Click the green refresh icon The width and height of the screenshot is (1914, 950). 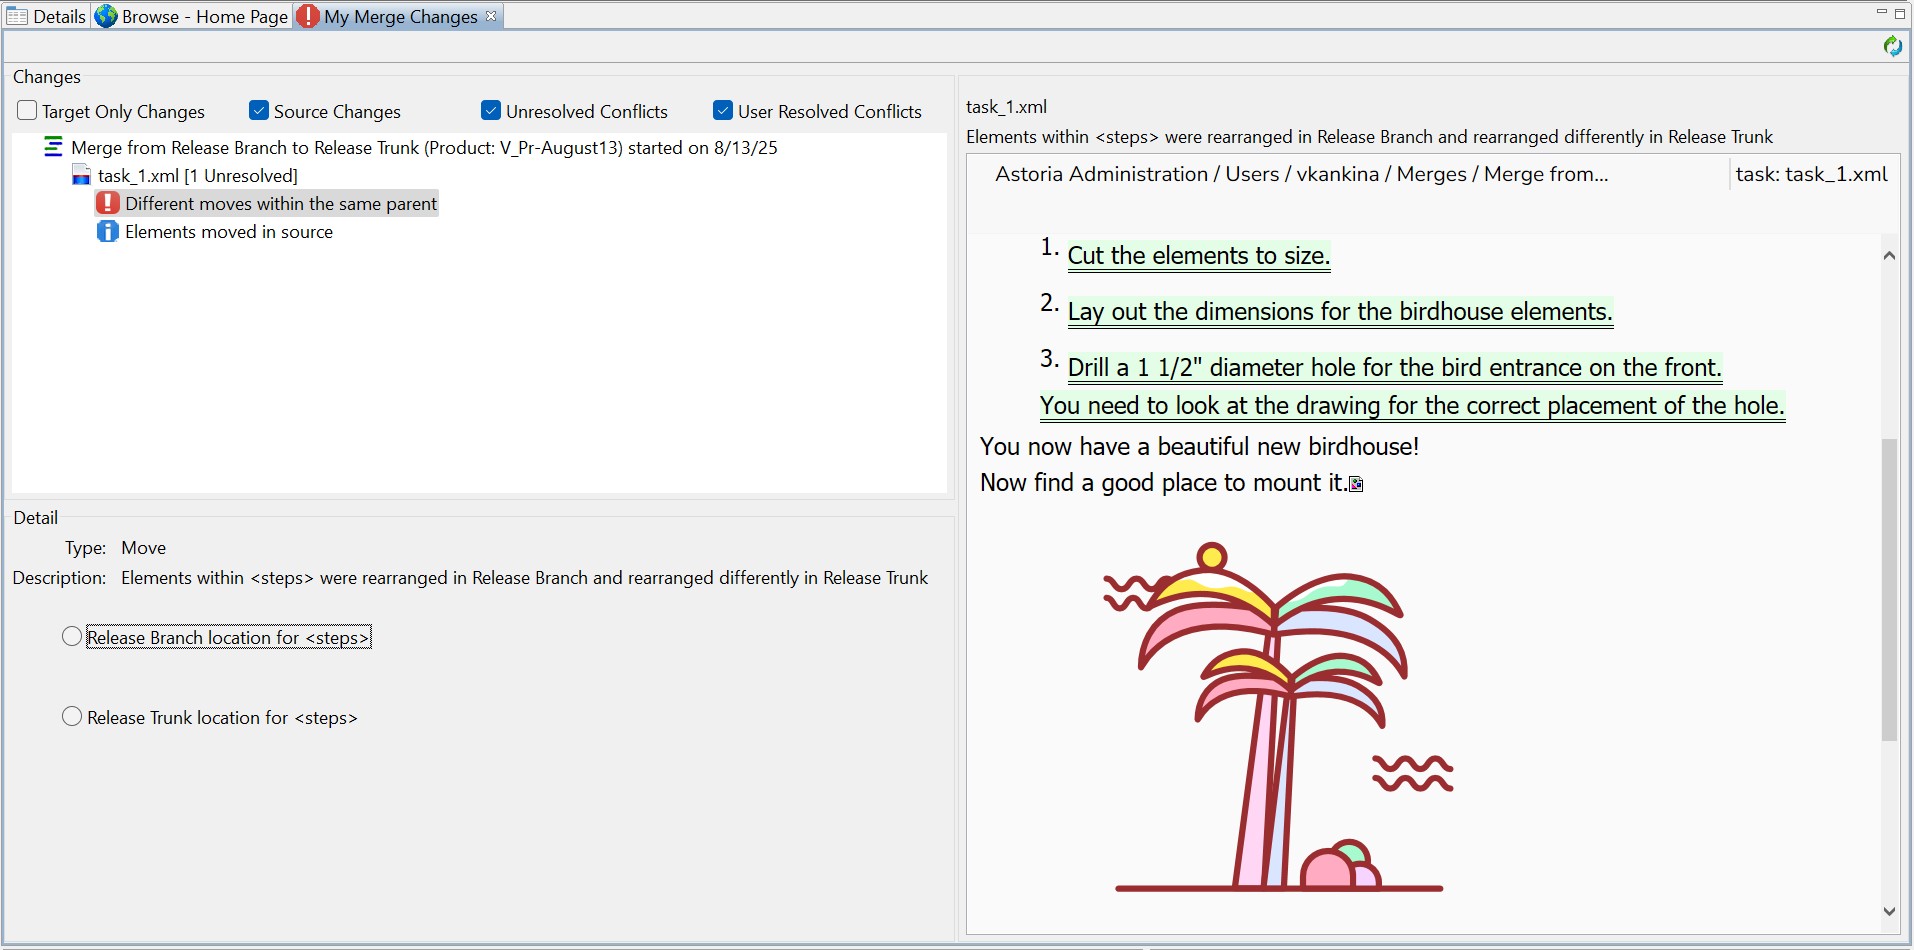[1892, 46]
